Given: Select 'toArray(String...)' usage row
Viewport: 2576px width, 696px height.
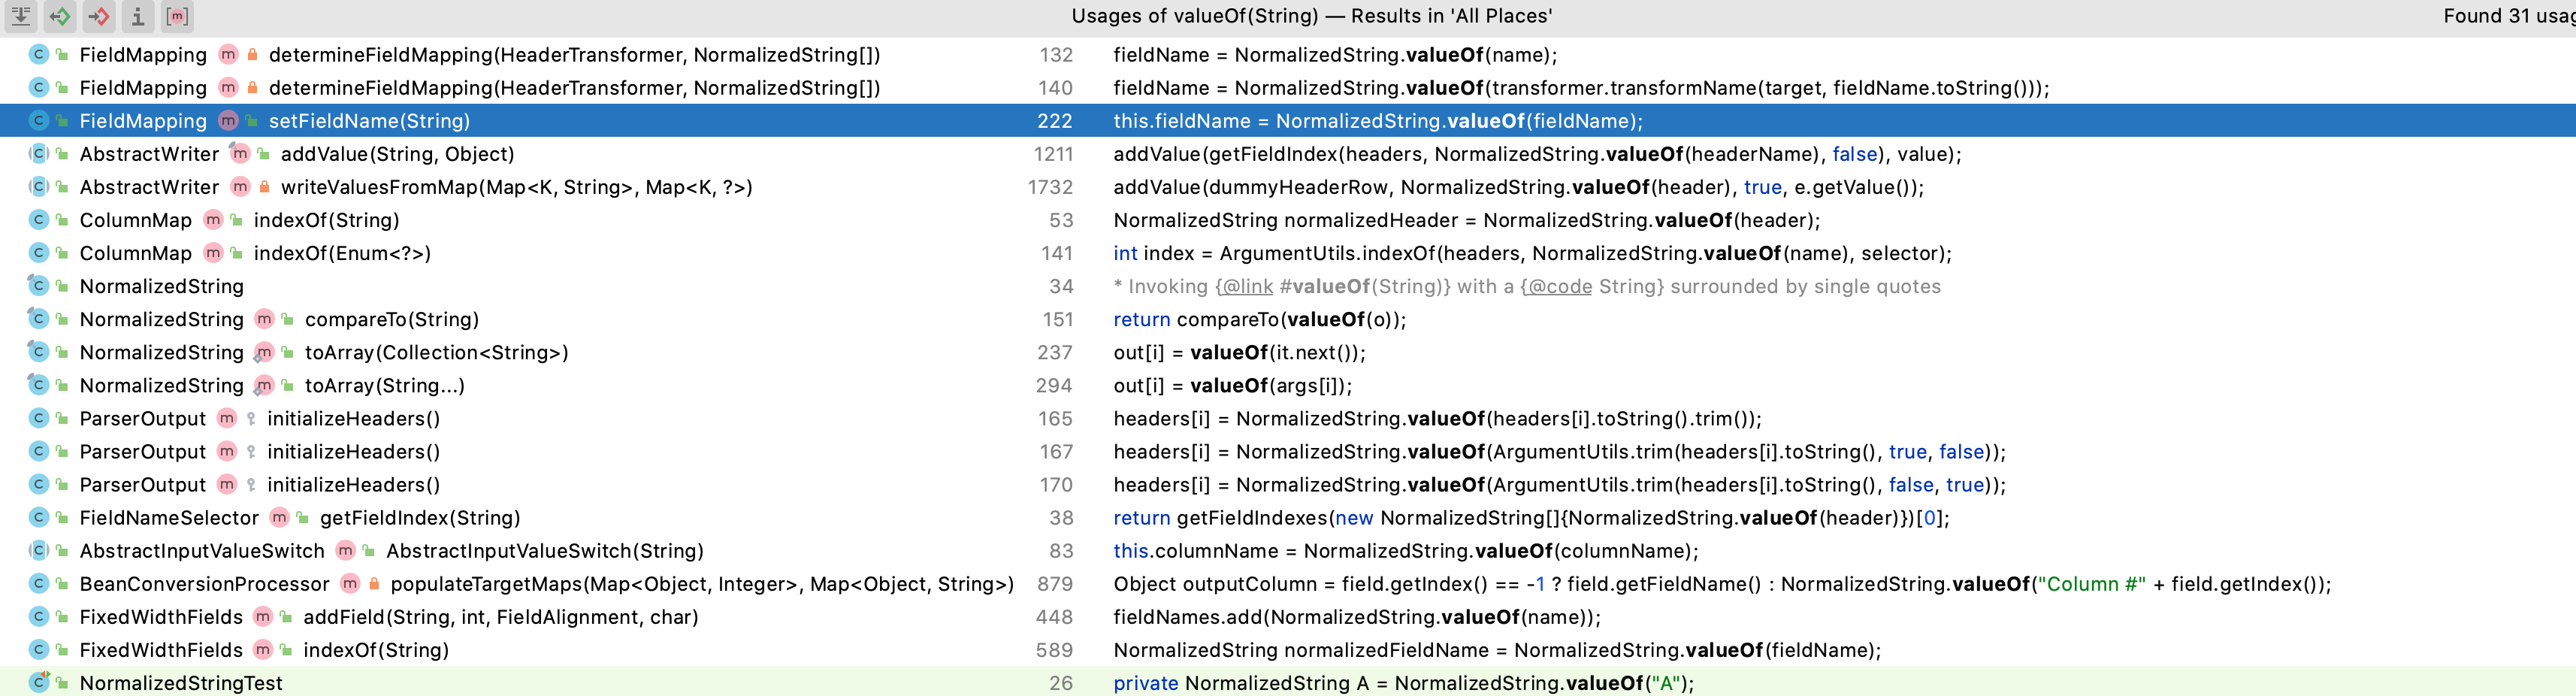Looking at the screenshot, I should point(1288,385).
